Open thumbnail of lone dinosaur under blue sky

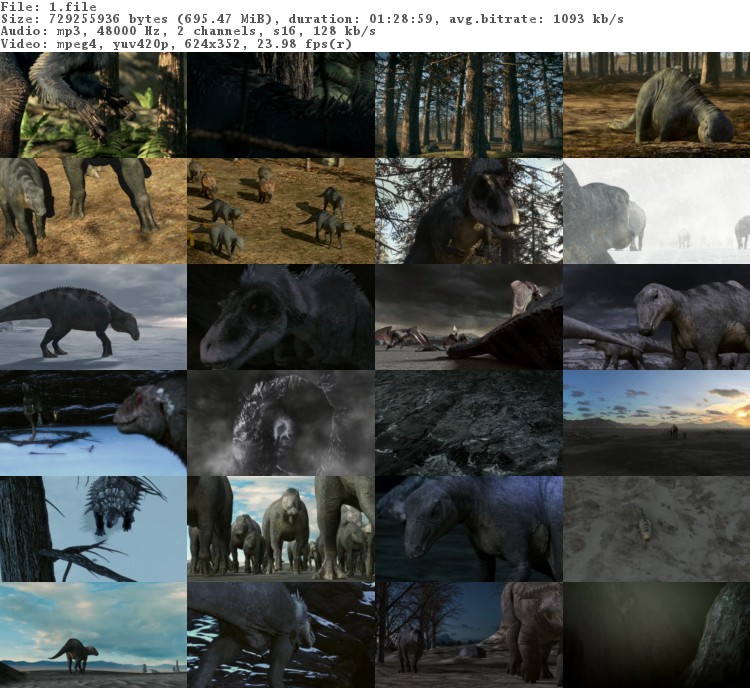[93, 635]
